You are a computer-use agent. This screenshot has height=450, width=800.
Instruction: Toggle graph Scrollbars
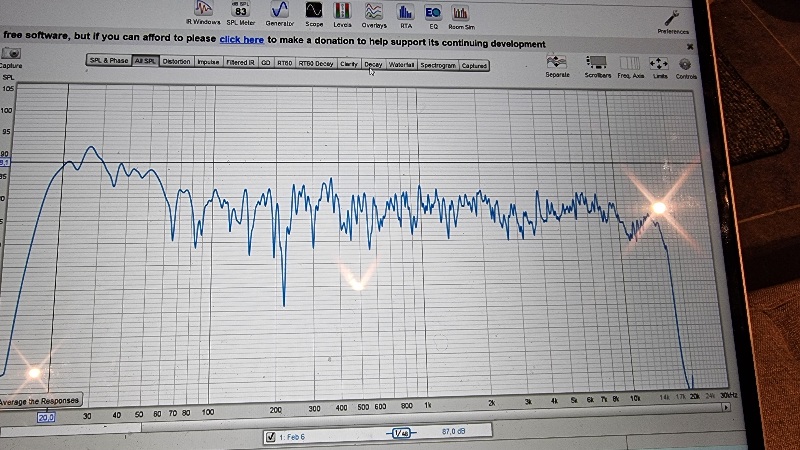point(598,65)
